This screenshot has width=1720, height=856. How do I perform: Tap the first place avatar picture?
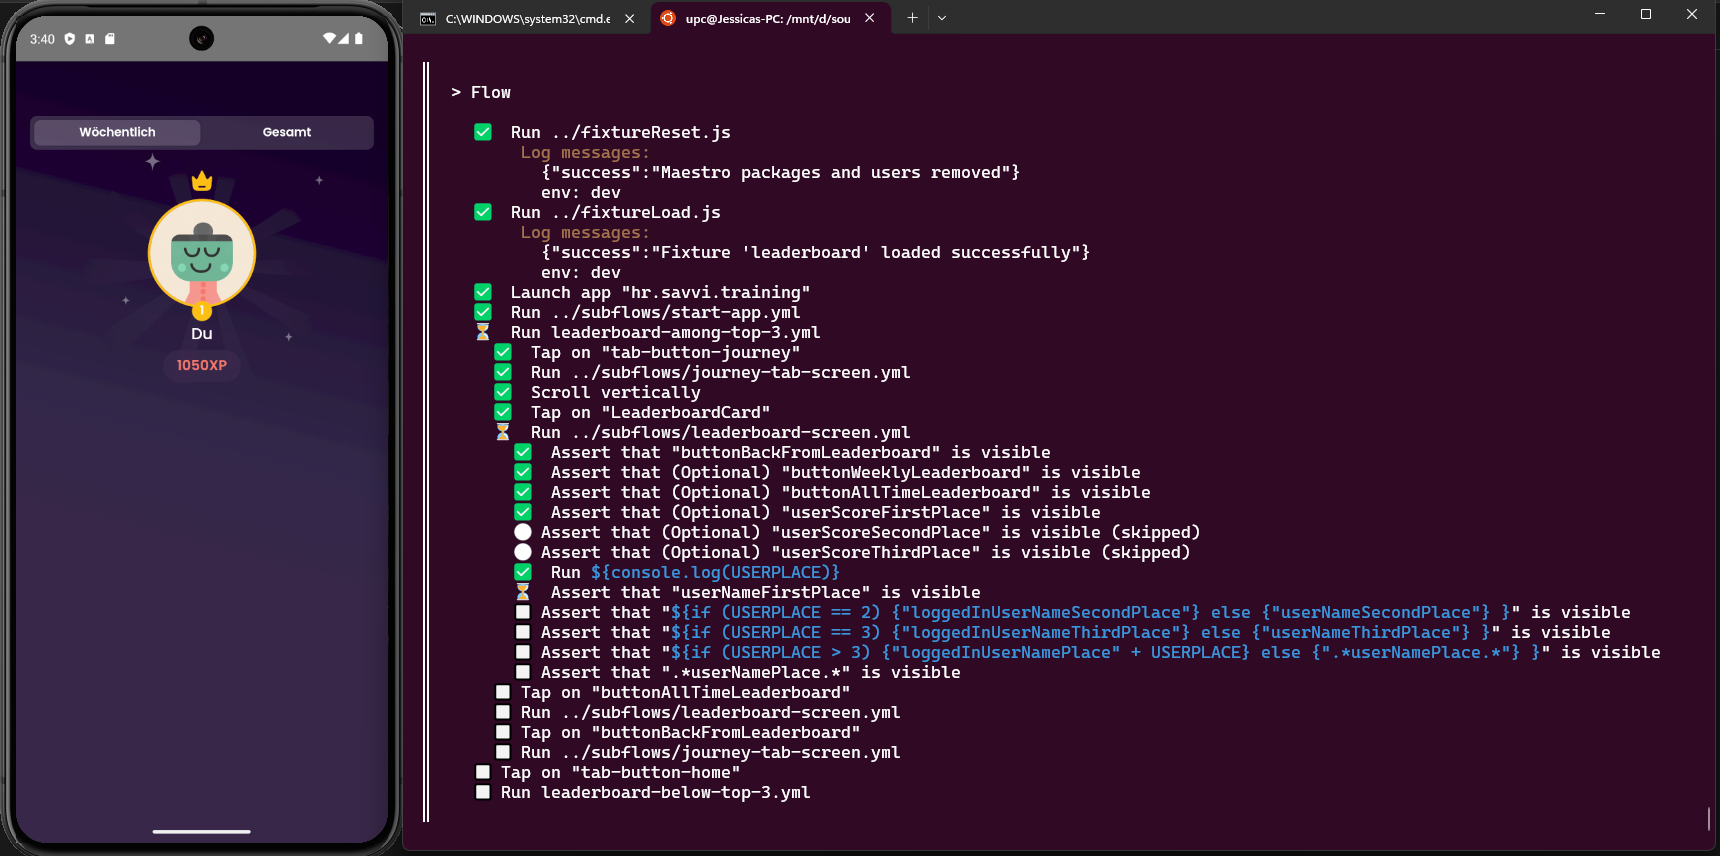(x=202, y=253)
